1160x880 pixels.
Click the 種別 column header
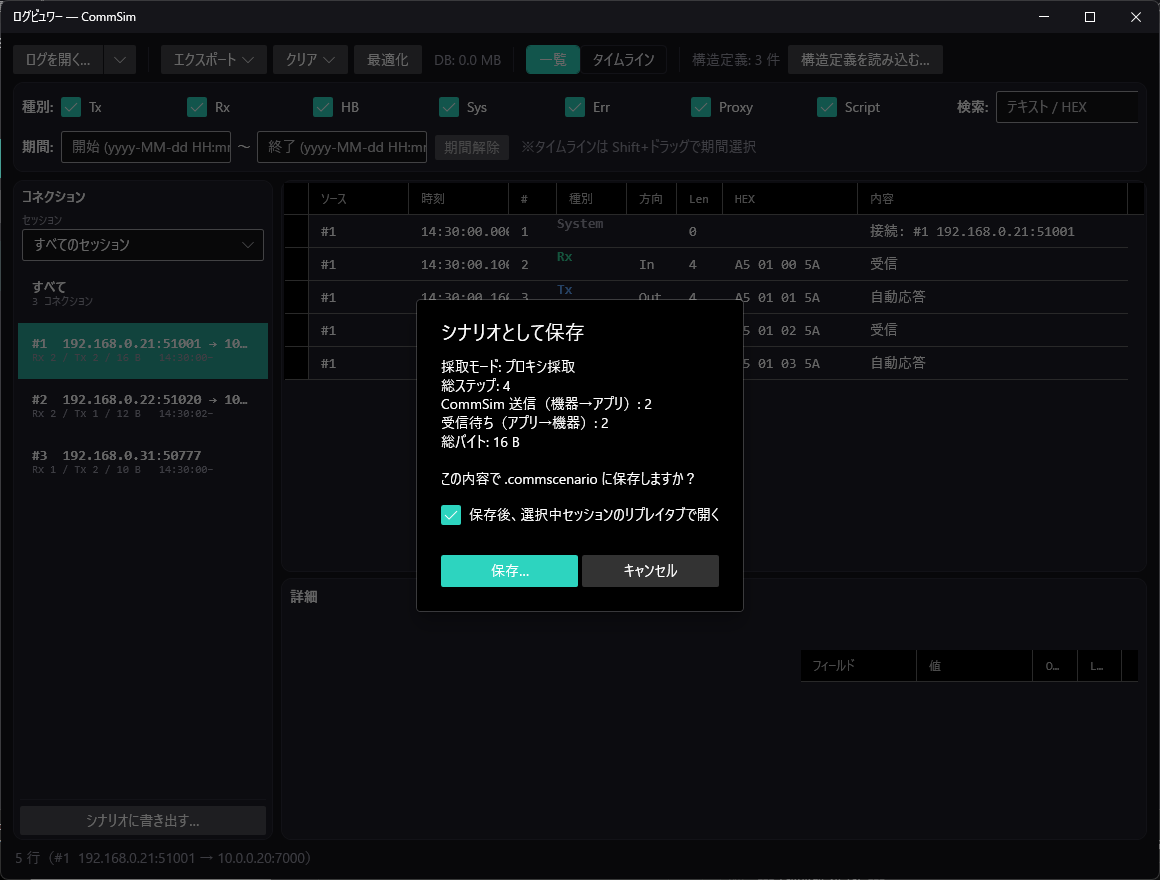591,199
